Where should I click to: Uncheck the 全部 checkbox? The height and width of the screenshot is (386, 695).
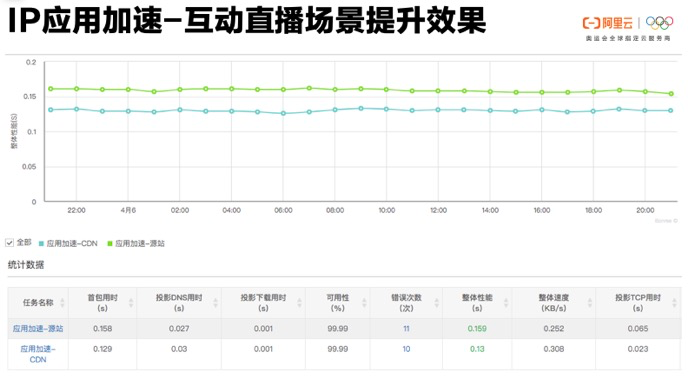click(x=9, y=243)
